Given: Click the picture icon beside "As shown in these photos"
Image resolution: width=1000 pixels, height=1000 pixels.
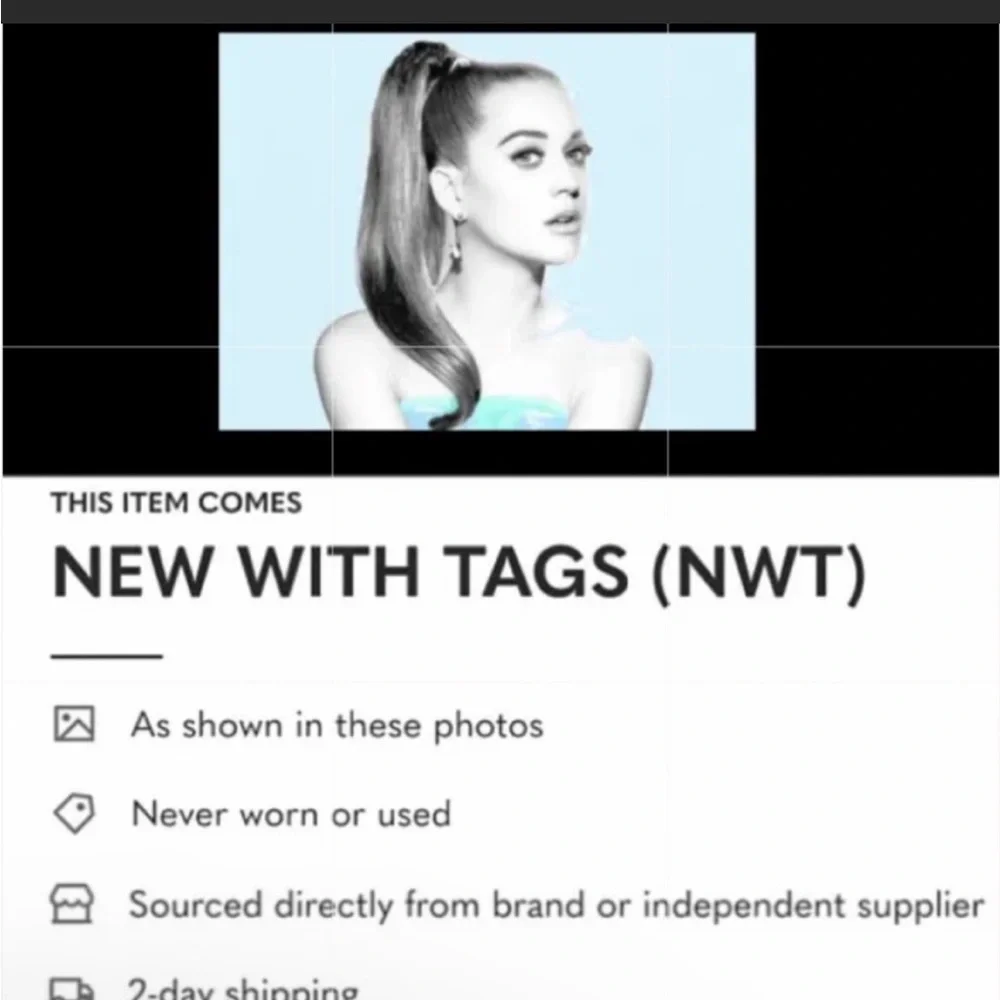Looking at the screenshot, I should pyautogui.click(x=74, y=724).
